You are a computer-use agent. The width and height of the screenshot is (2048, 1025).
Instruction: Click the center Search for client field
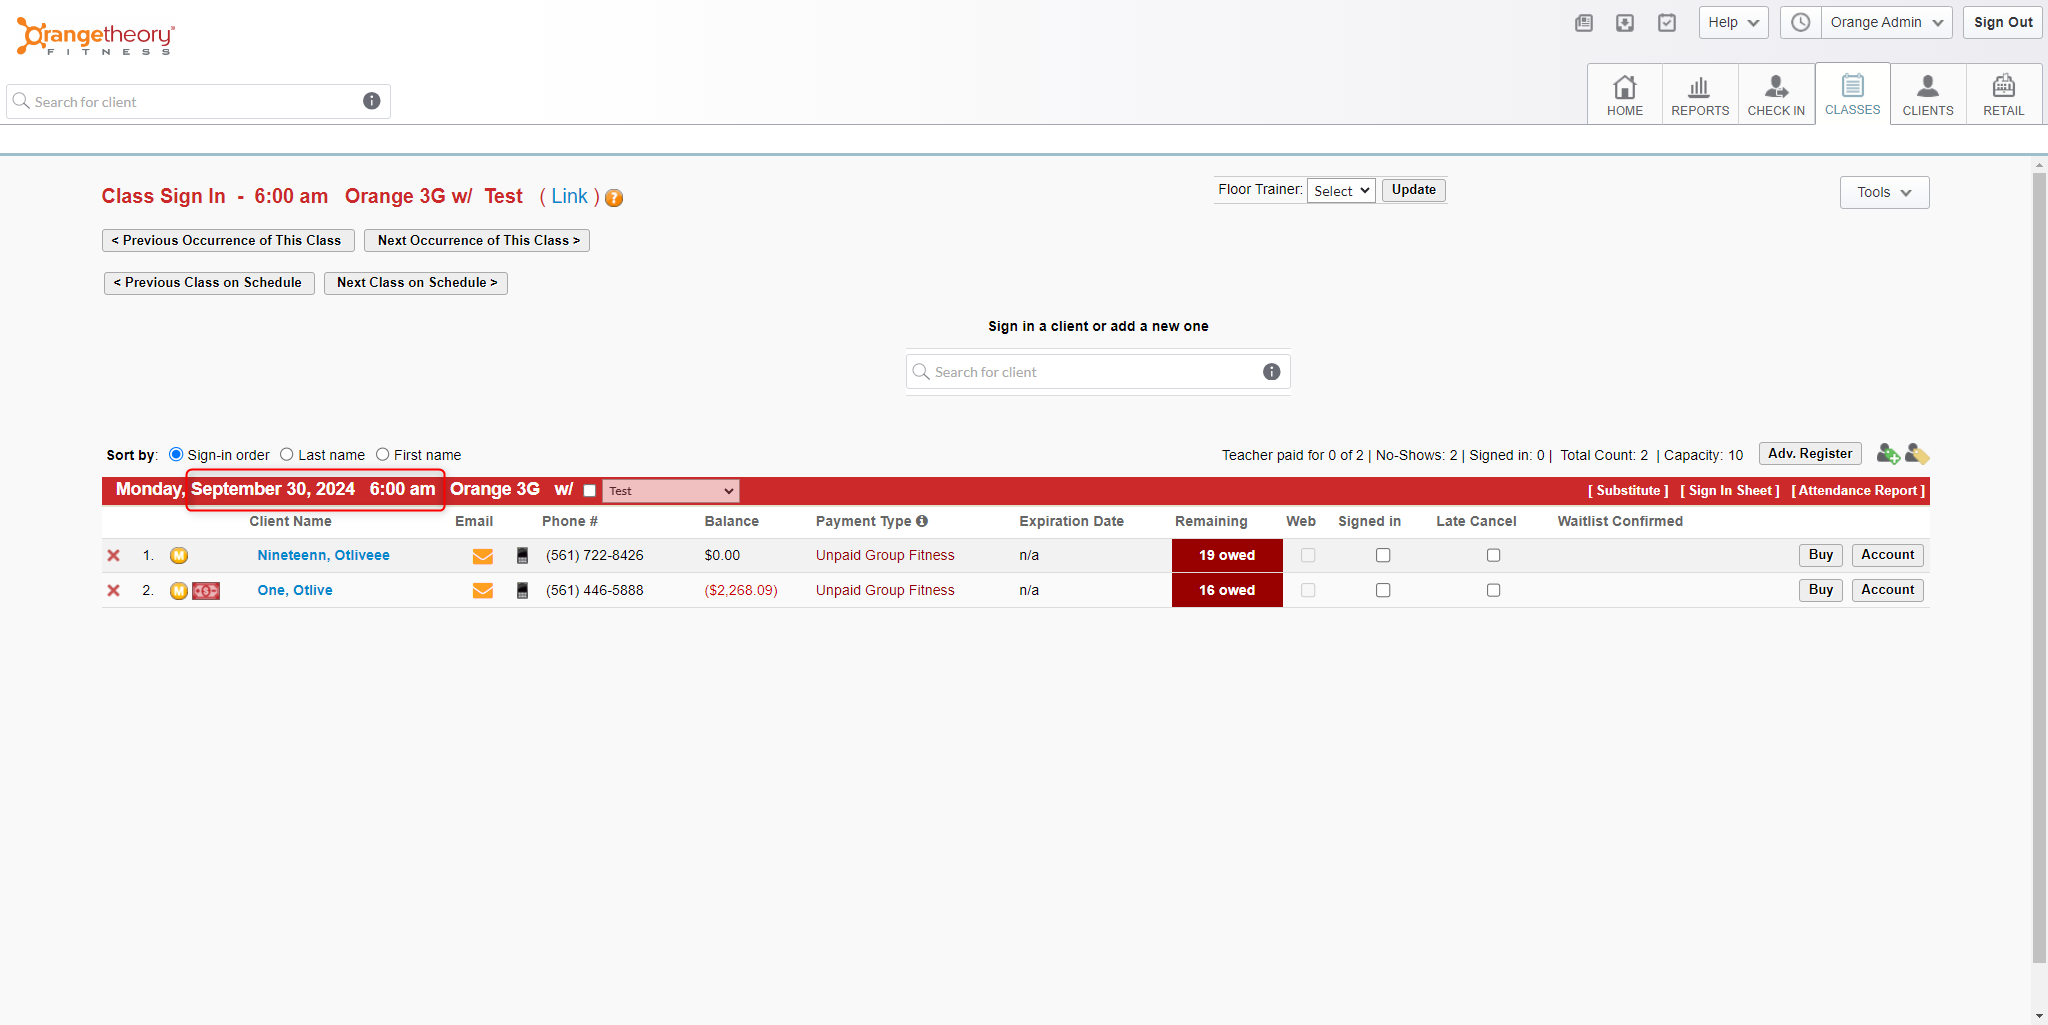pos(1097,371)
